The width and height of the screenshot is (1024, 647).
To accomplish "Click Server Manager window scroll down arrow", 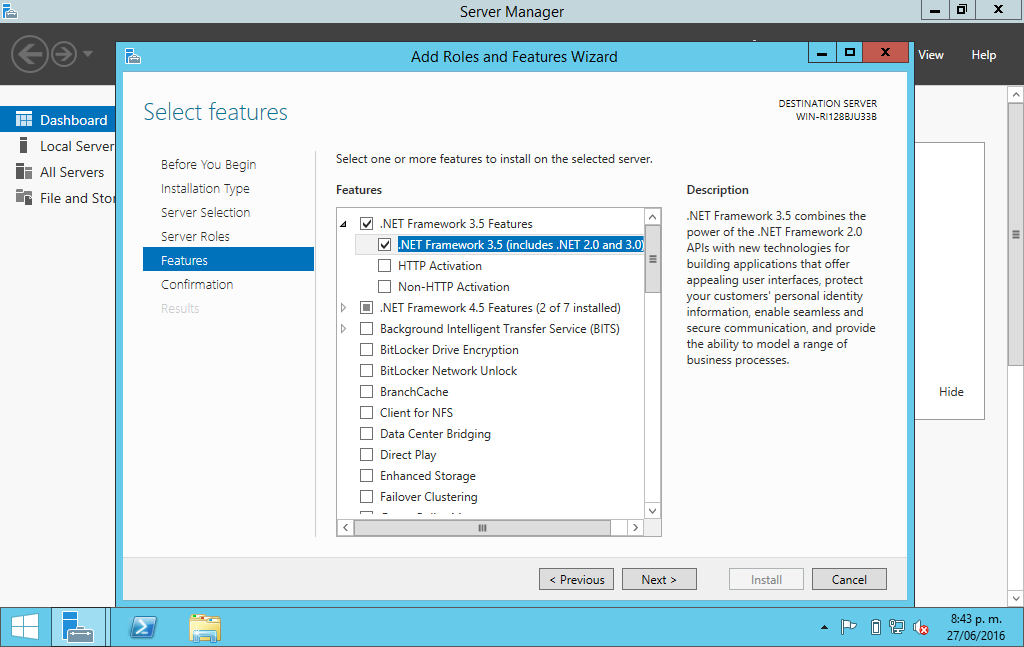I will pyautogui.click(x=1016, y=597).
